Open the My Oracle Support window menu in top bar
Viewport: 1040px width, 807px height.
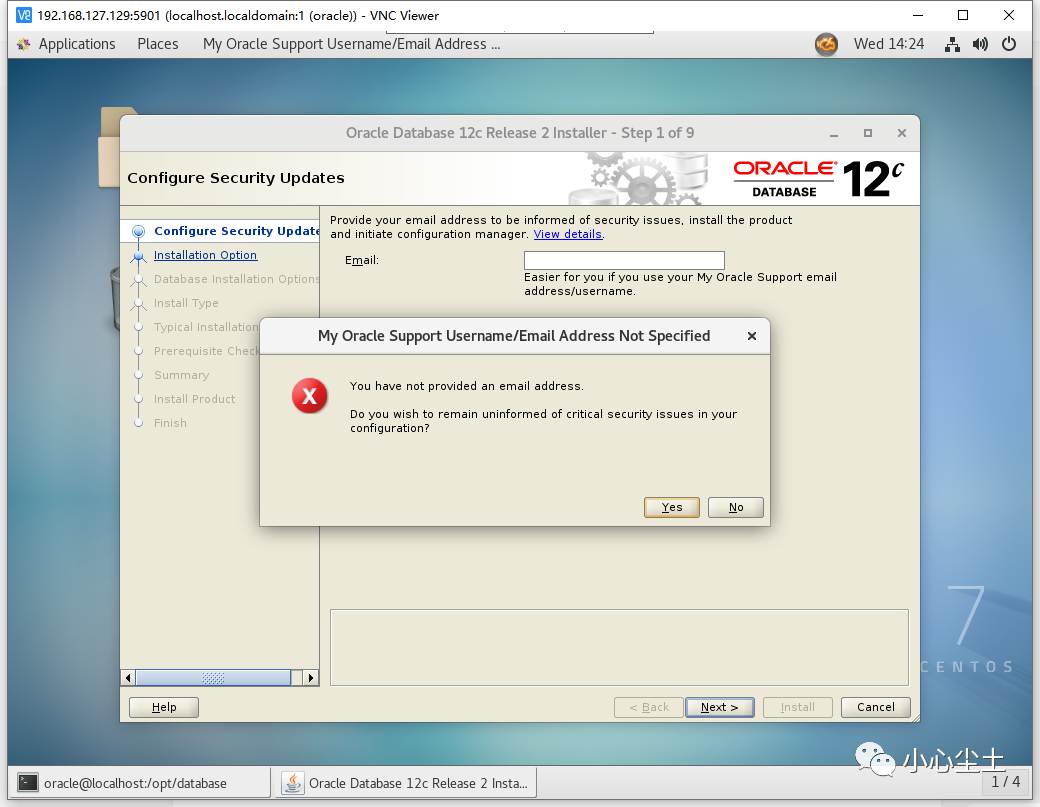tap(352, 44)
